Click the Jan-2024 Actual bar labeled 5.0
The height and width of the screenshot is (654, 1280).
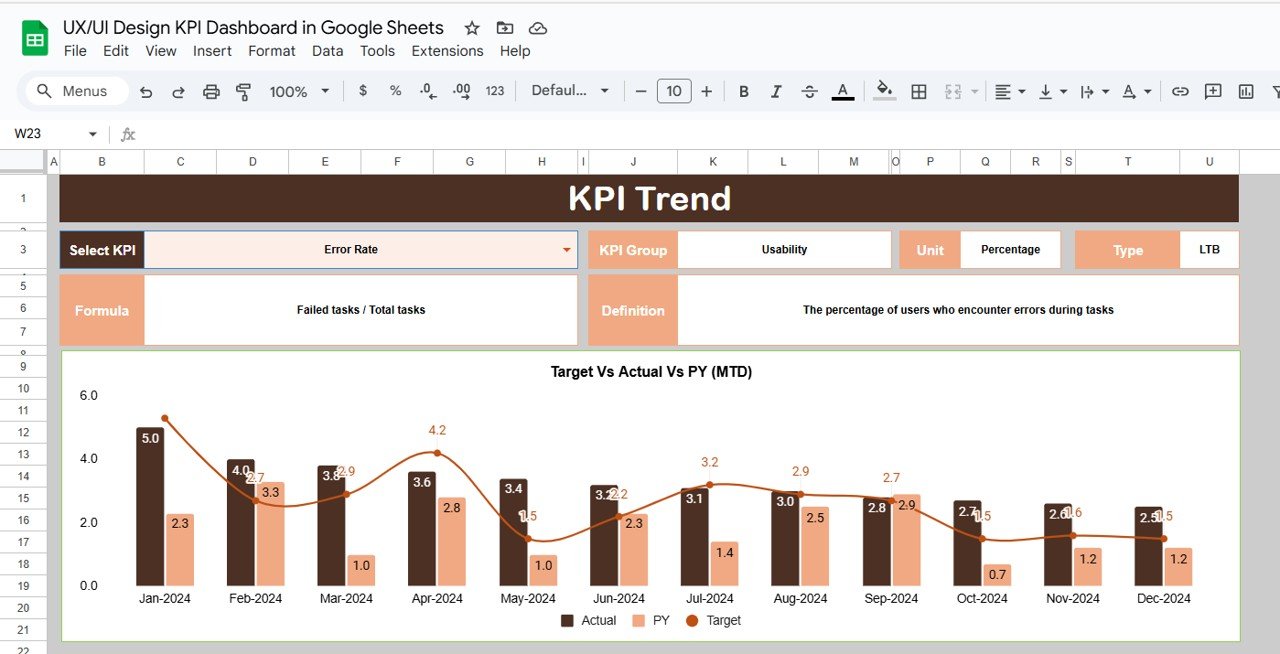point(150,507)
